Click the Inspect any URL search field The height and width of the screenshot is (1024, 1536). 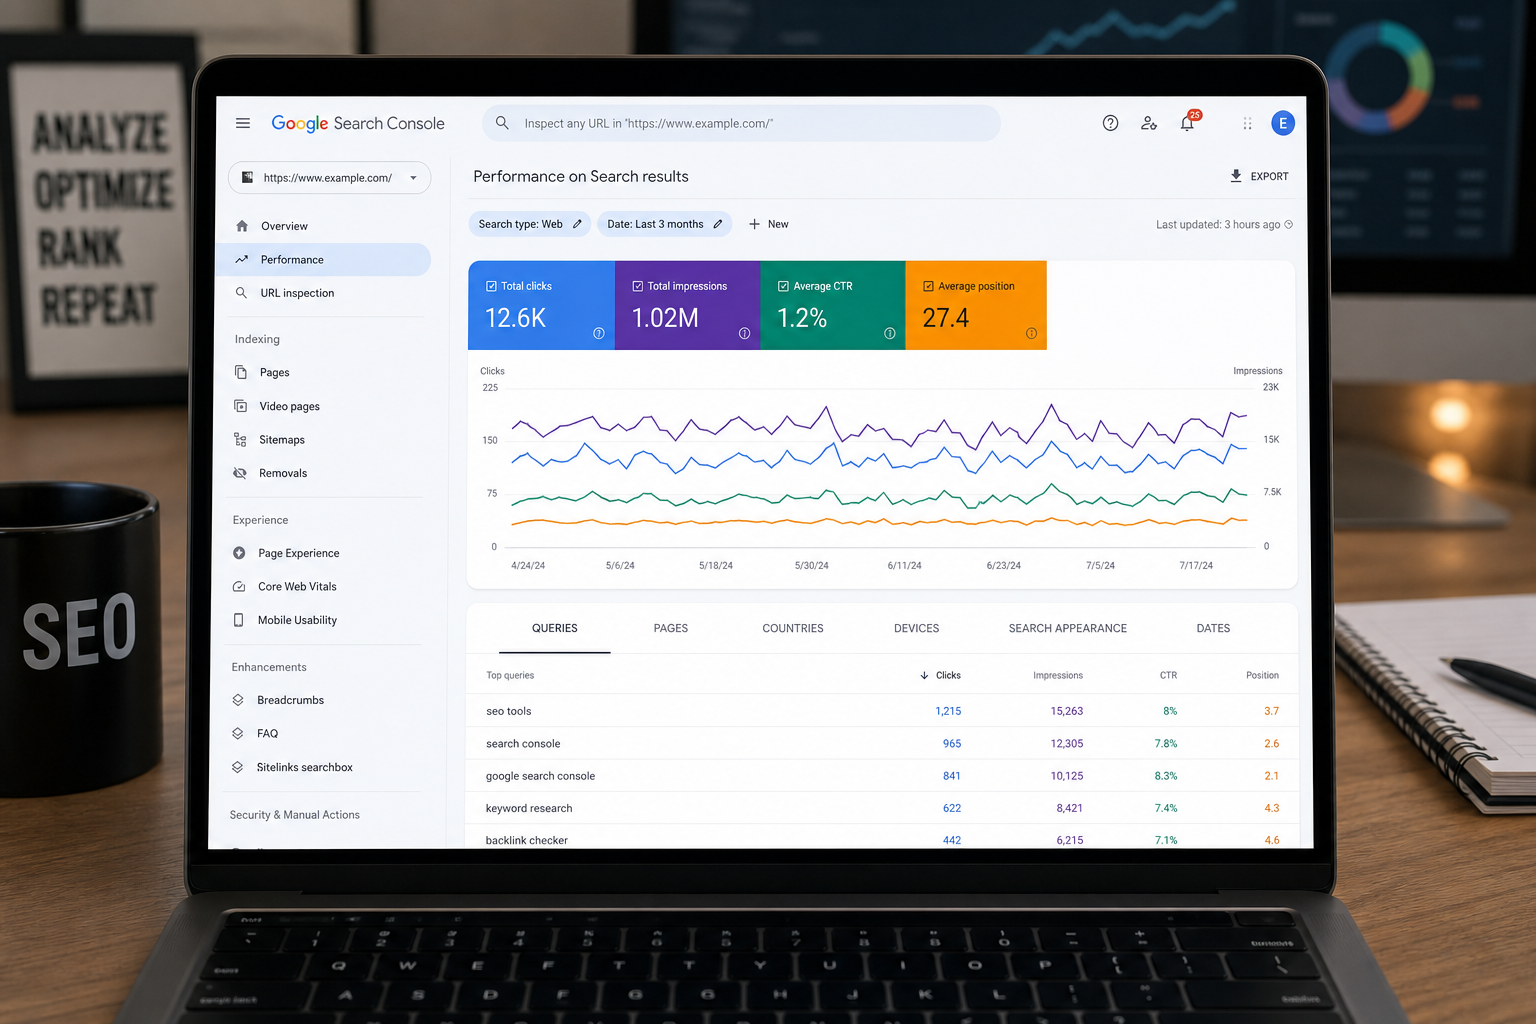coord(741,123)
